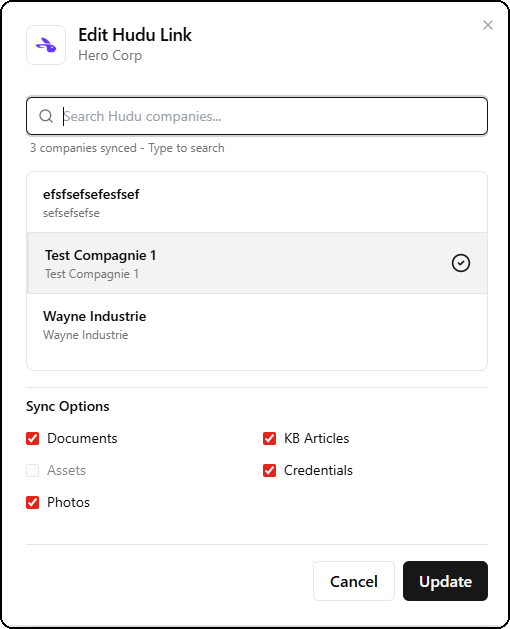Image resolution: width=510 pixels, height=629 pixels.
Task: Select the Test Compagnie 1 row
Action: [x=257, y=263]
